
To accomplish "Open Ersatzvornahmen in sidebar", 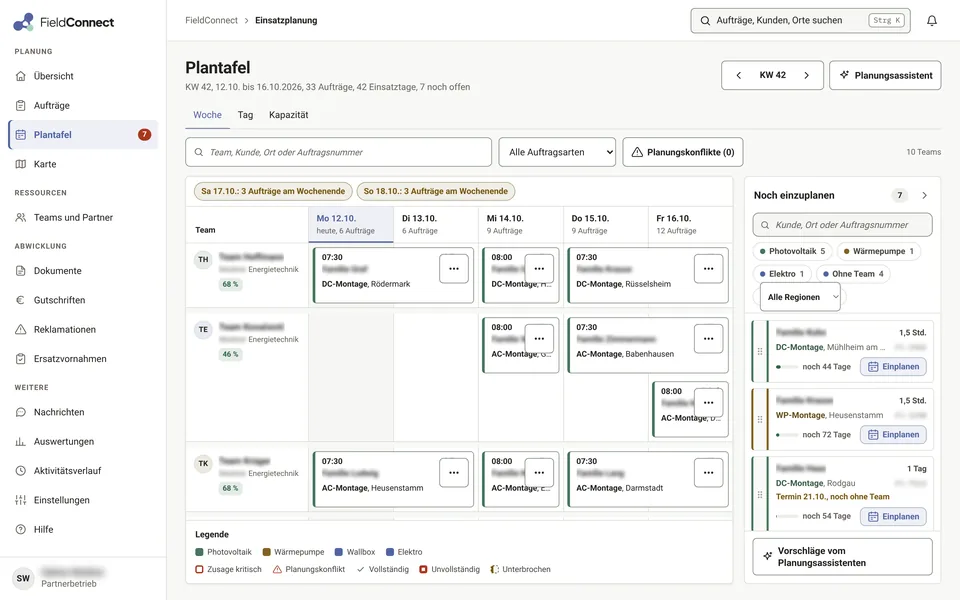I will 83,359.
